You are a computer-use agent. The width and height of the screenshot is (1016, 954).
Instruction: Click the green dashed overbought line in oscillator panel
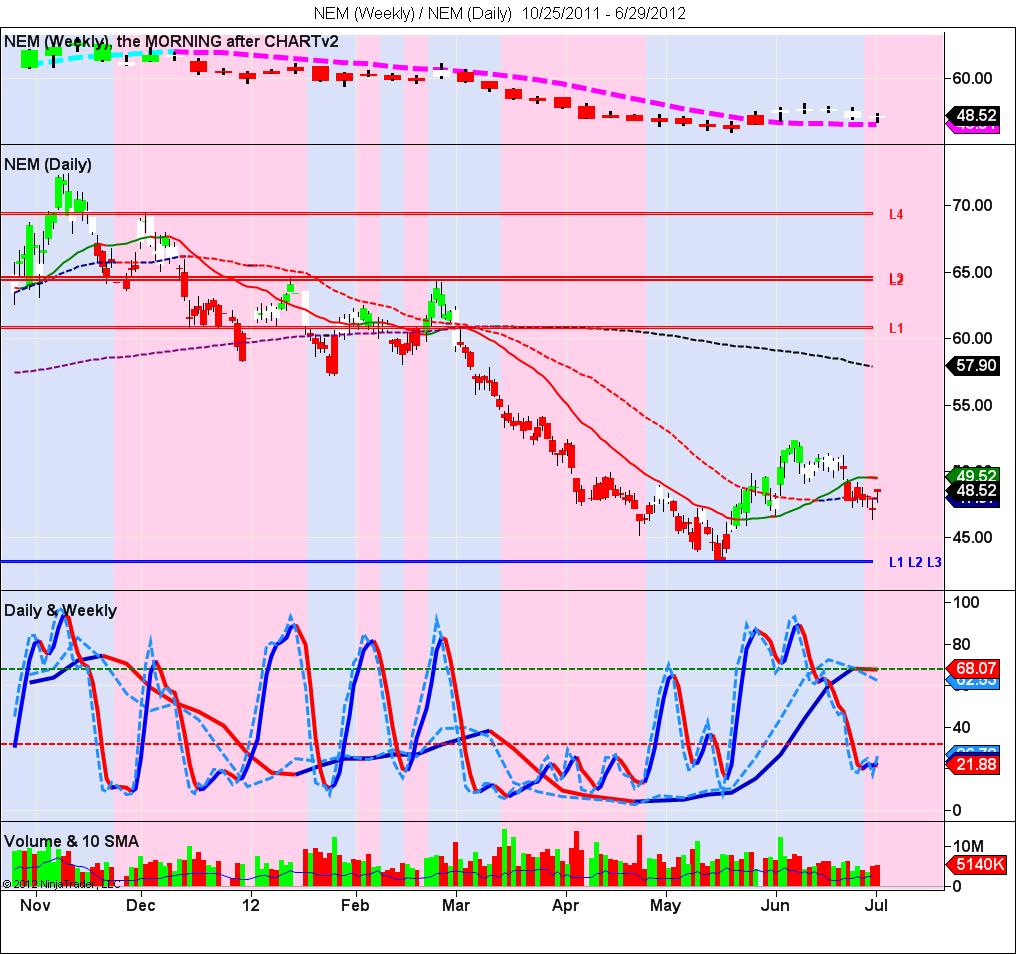tap(472, 669)
